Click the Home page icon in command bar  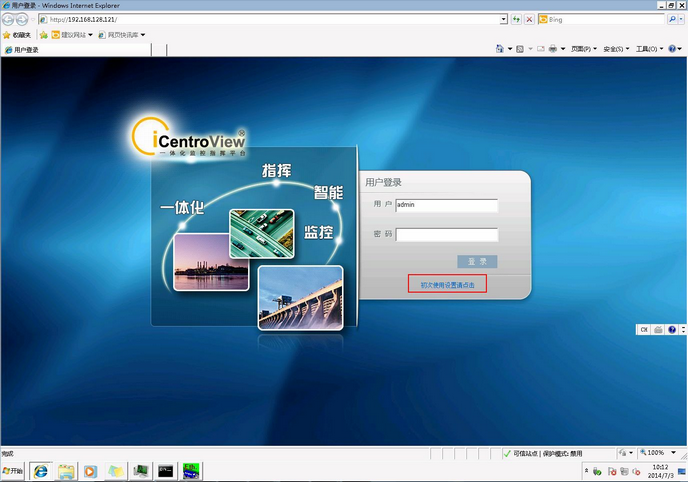coord(499,49)
